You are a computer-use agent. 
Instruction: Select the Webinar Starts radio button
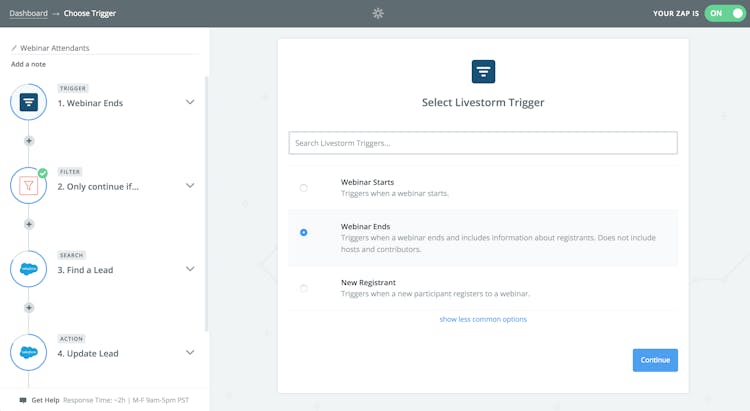click(x=304, y=188)
